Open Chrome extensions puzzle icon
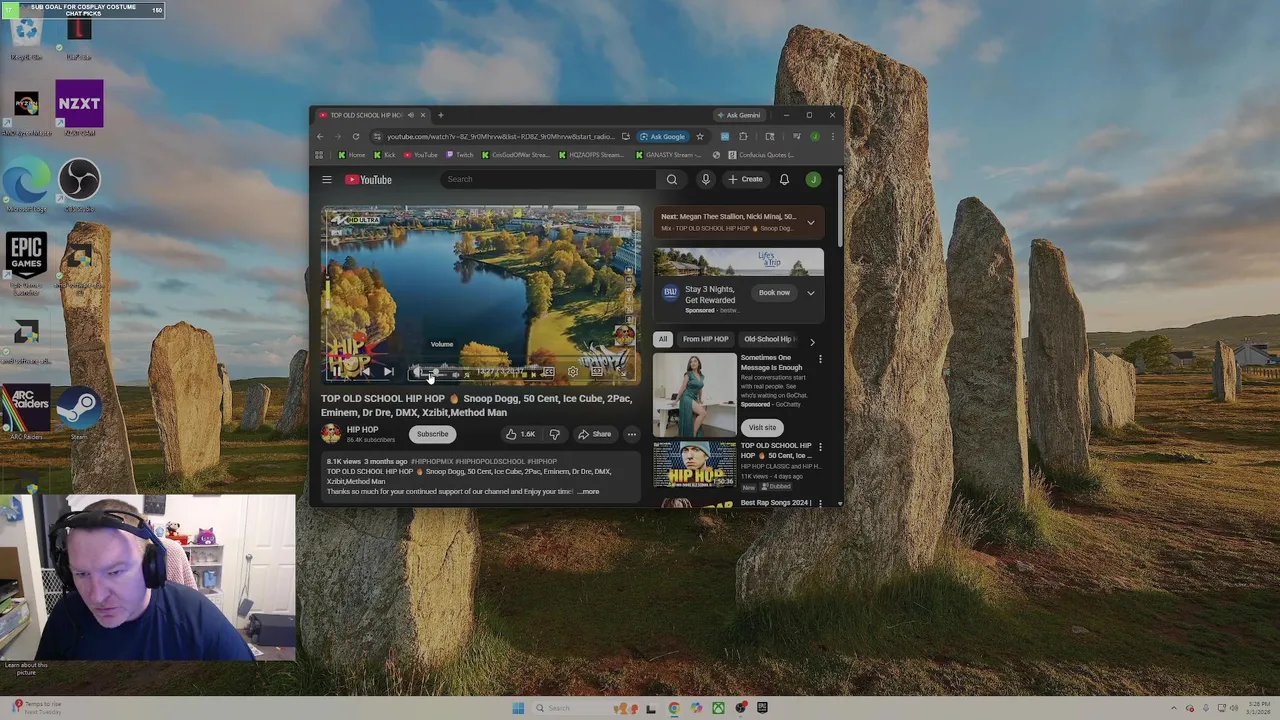Viewport: 1280px width, 720px height. pyautogui.click(x=743, y=136)
